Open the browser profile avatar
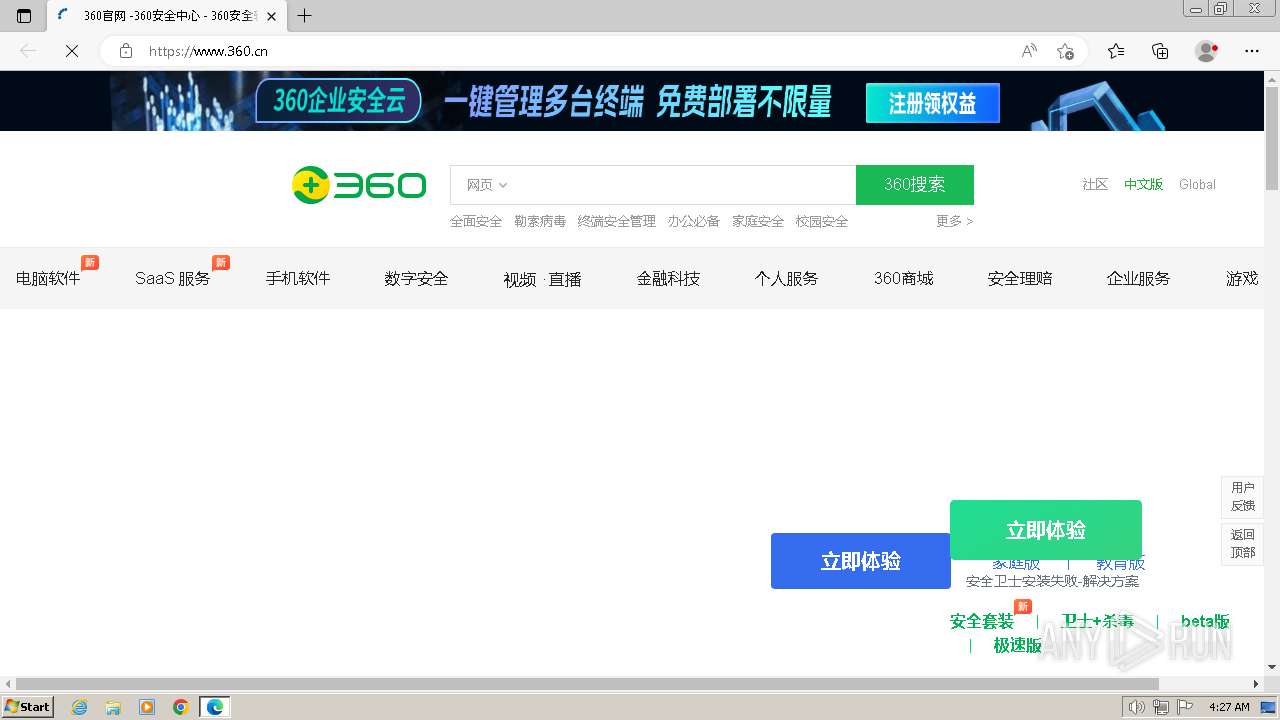Image resolution: width=1280 pixels, height=720 pixels. click(1207, 51)
